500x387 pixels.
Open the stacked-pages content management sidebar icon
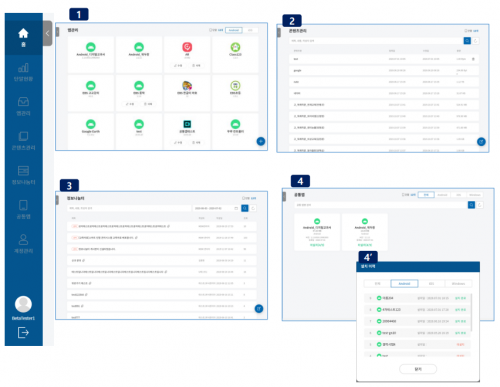(x=23, y=141)
